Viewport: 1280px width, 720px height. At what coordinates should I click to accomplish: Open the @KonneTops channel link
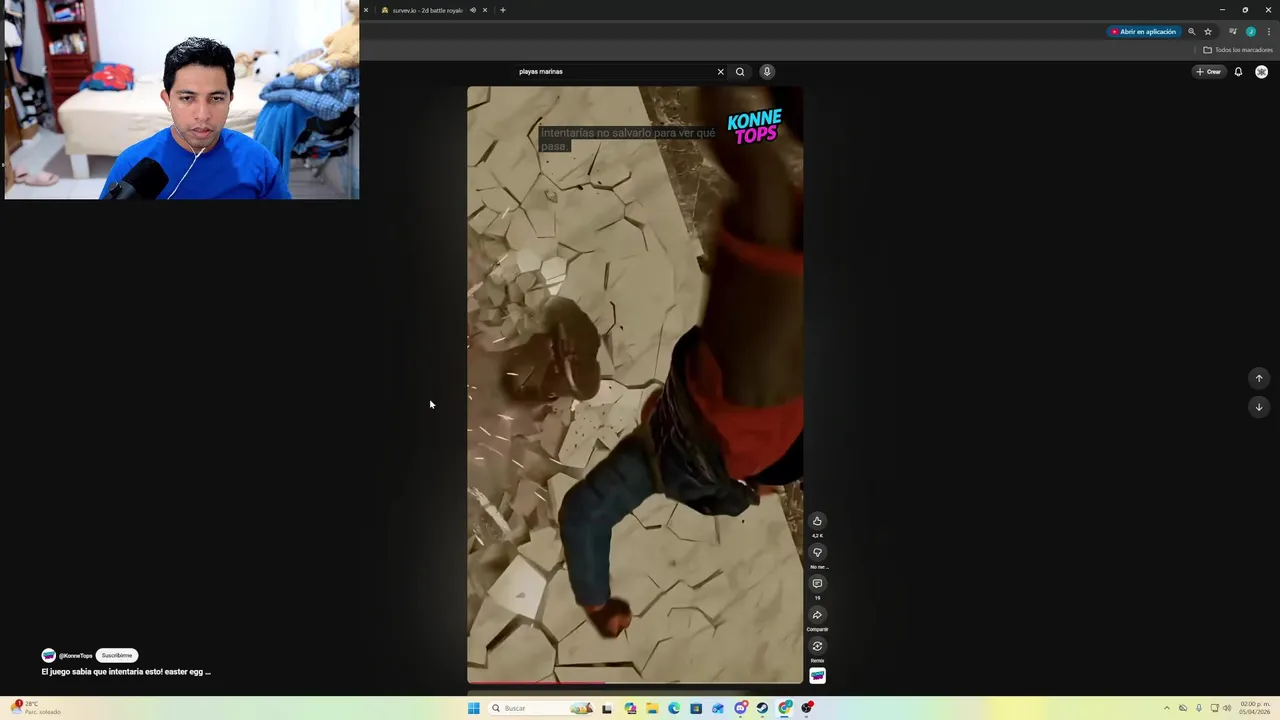pyautogui.click(x=75, y=656)
